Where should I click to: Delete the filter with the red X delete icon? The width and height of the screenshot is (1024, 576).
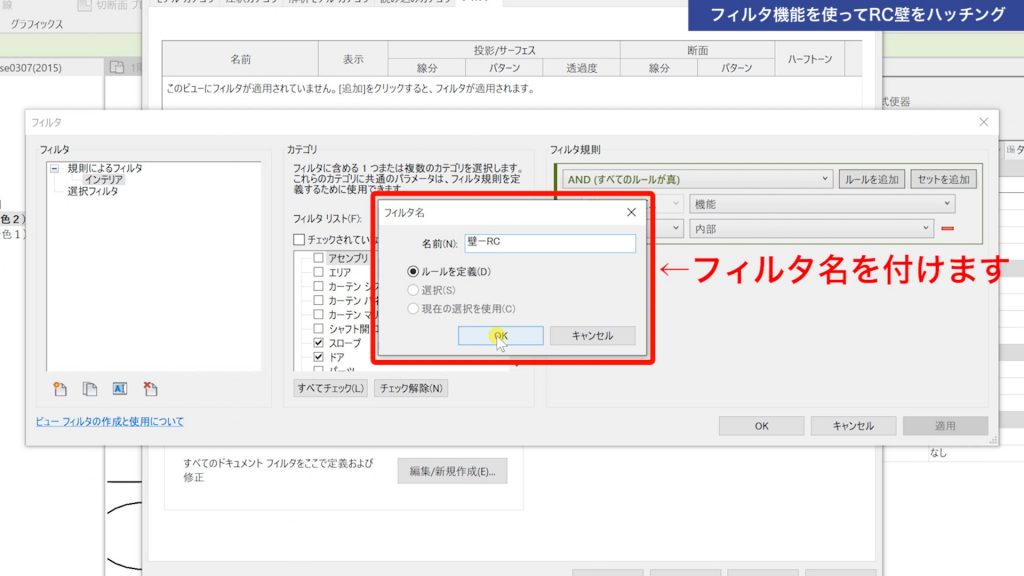[x=150, y=388]
